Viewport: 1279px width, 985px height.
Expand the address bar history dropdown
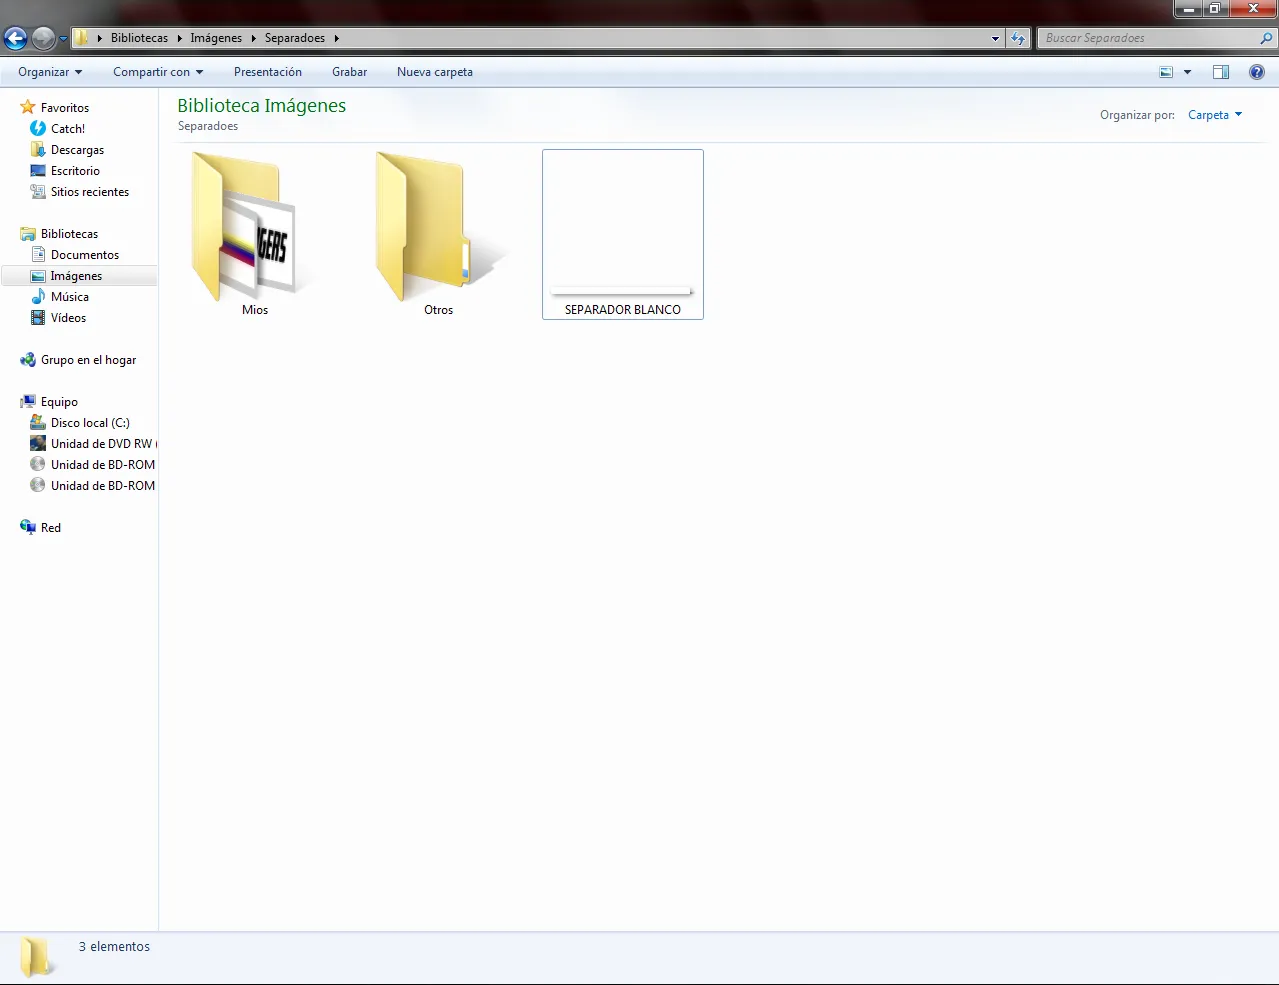click(995, 38)
